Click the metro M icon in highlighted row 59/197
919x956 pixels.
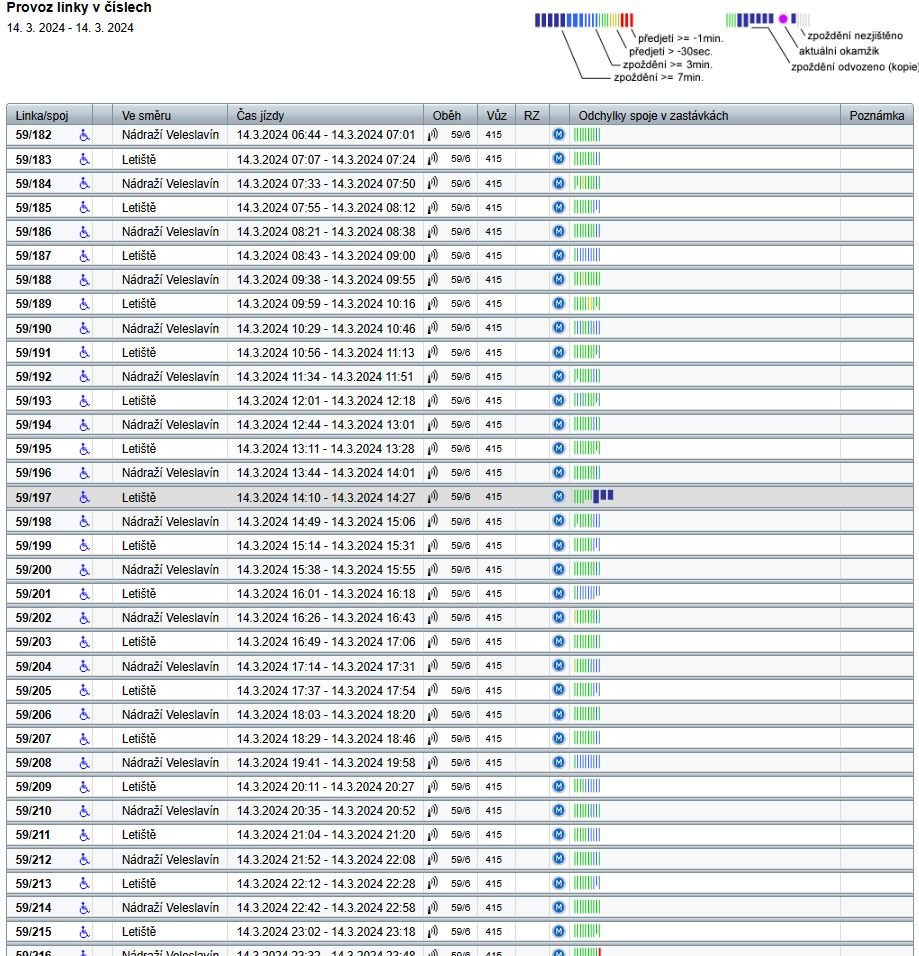[559, 496]
